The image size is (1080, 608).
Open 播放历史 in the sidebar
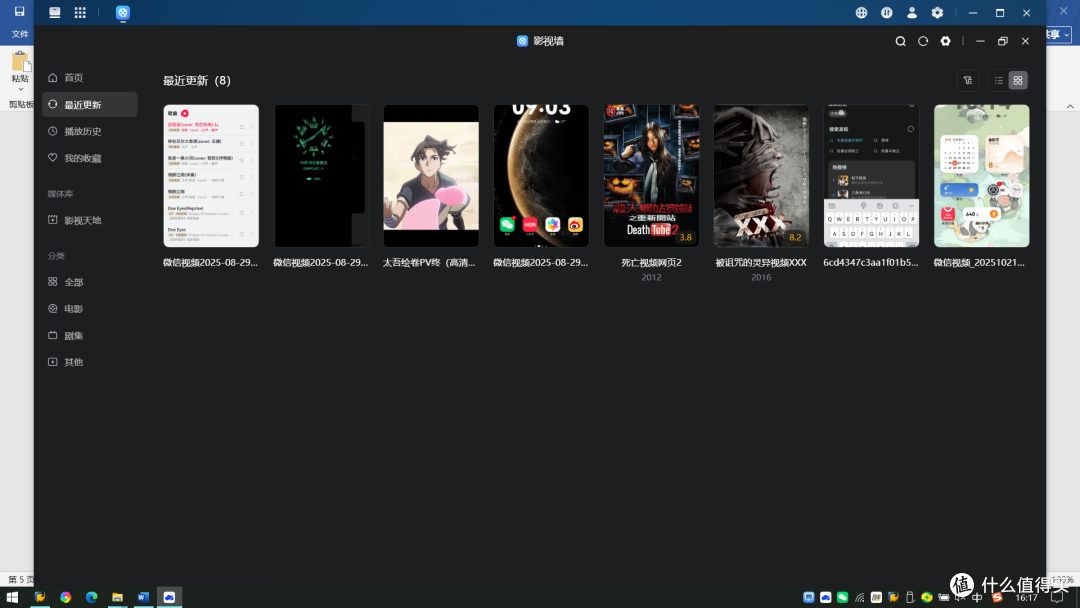[x=90, y=132]
